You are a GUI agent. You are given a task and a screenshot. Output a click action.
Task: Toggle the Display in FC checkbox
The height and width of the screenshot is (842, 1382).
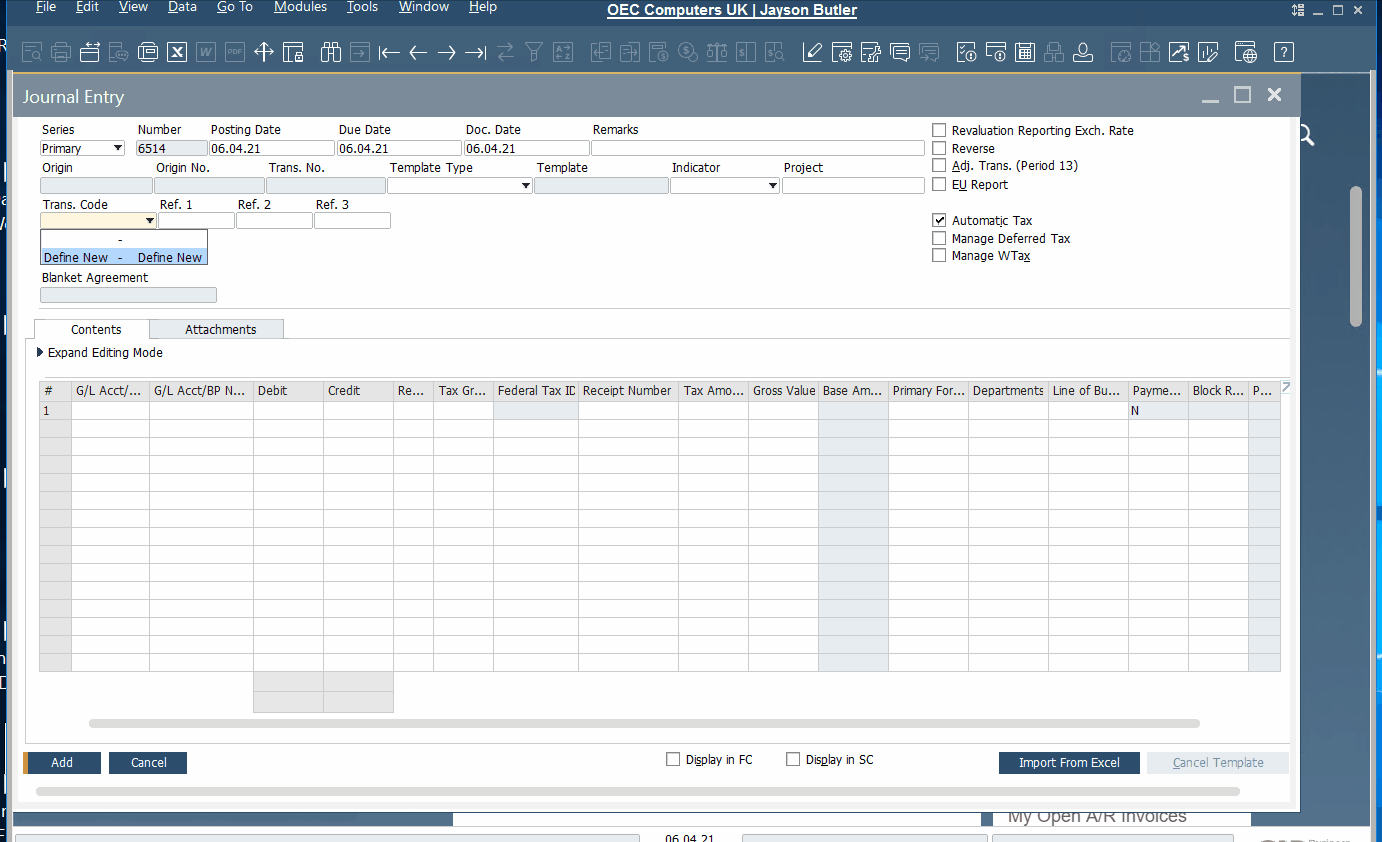[x=673, y=760]
